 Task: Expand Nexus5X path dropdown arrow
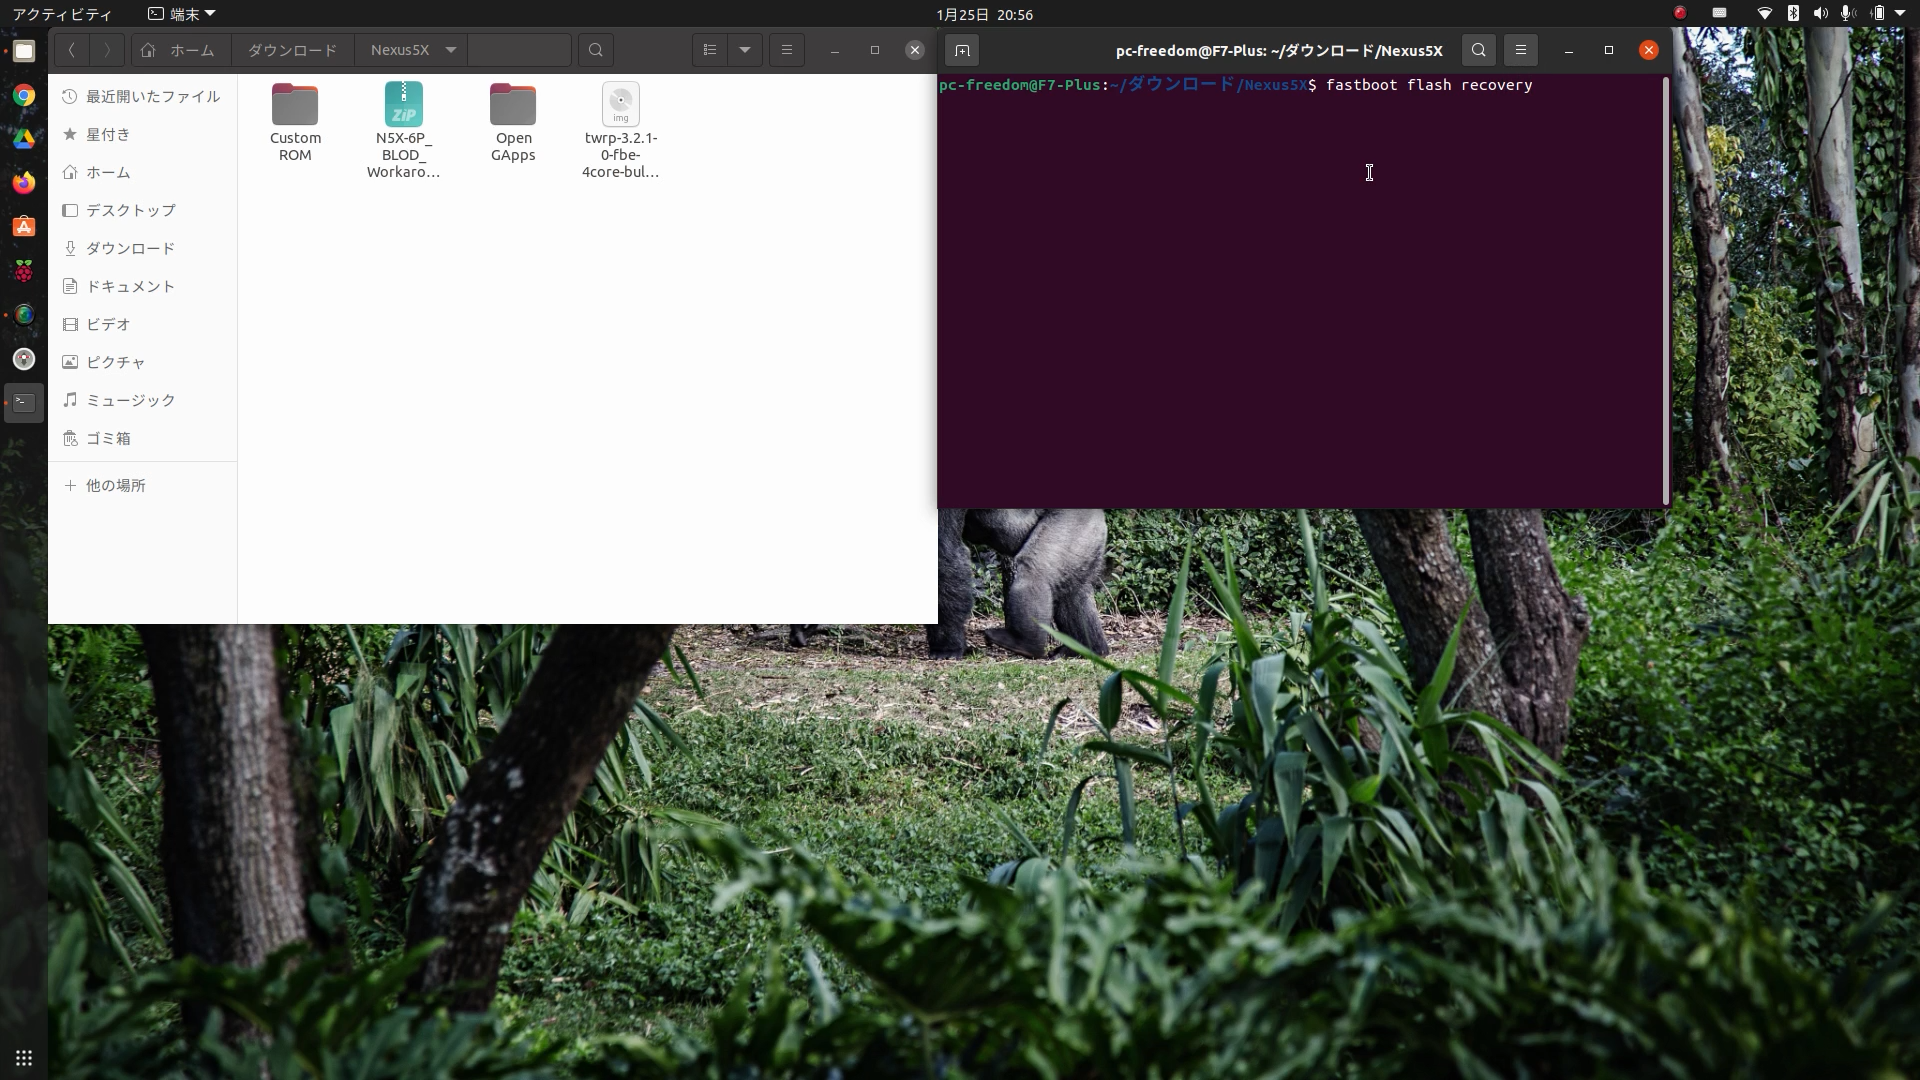point(451,50)
